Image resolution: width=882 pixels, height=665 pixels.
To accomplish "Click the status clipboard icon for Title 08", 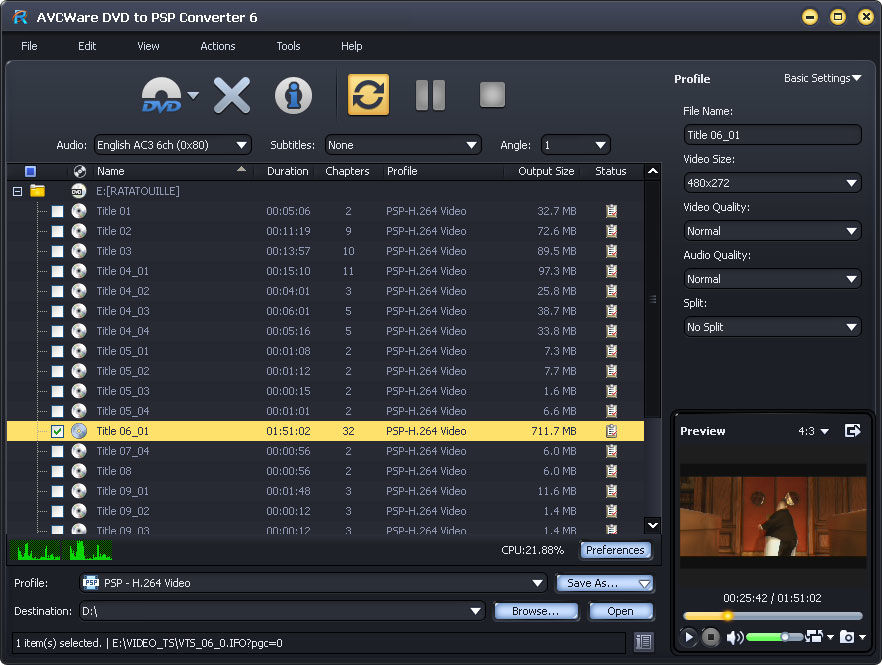I will pyautogui.click(x=611, y=471).
